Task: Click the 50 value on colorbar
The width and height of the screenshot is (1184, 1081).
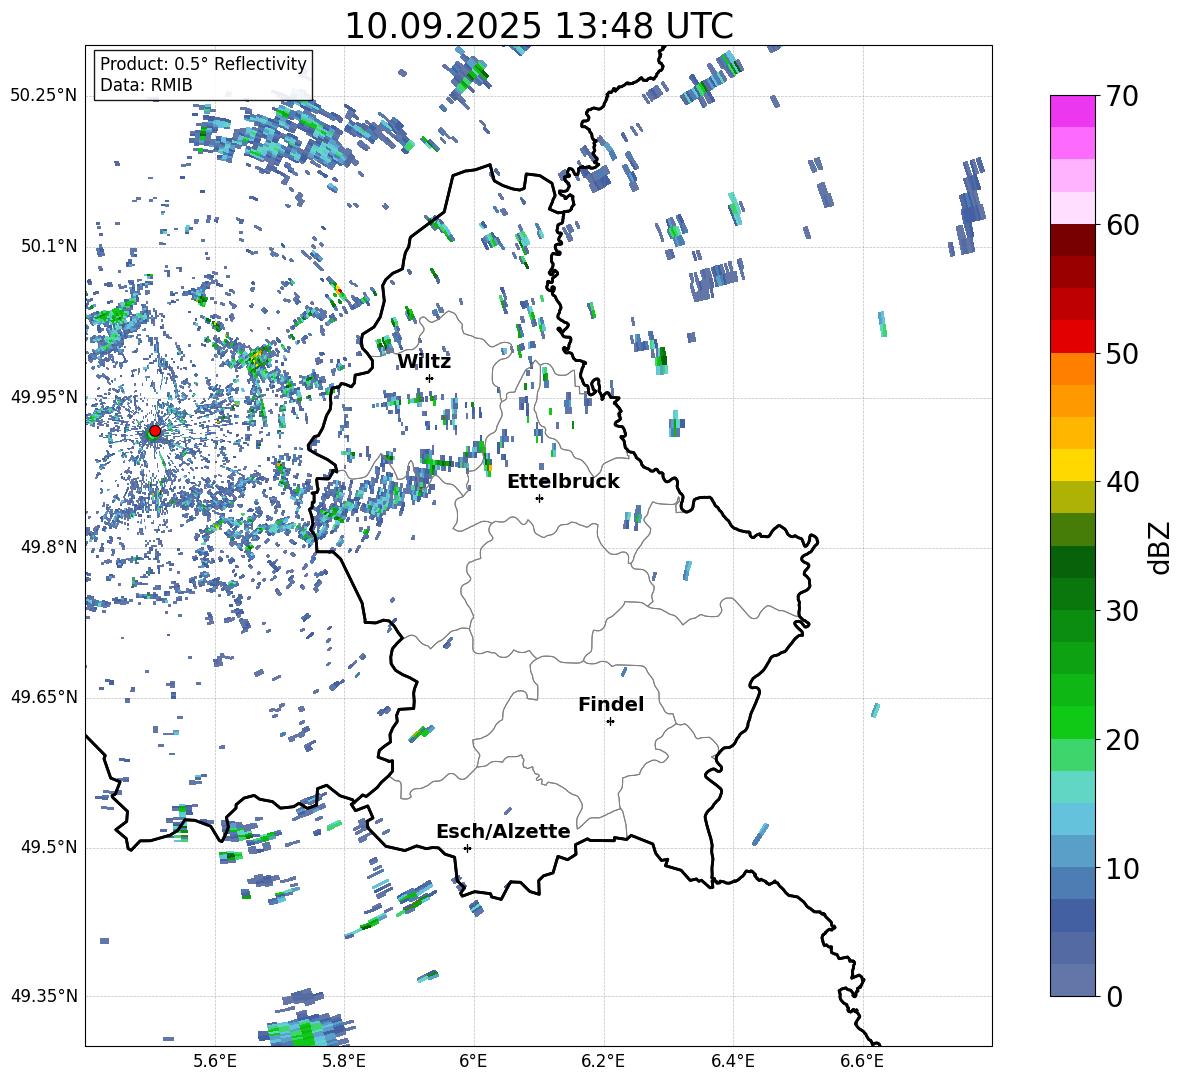Action: pos(1123,354)
